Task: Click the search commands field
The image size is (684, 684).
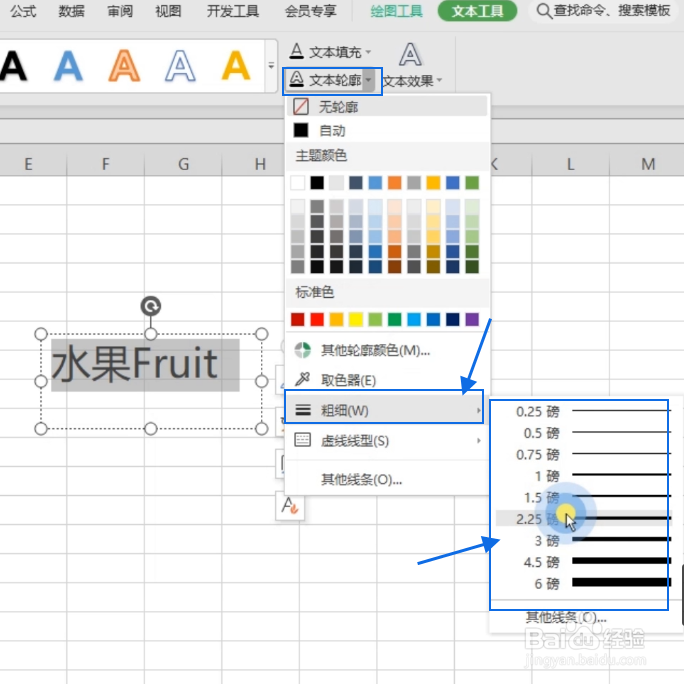Action: coord(604,10)
